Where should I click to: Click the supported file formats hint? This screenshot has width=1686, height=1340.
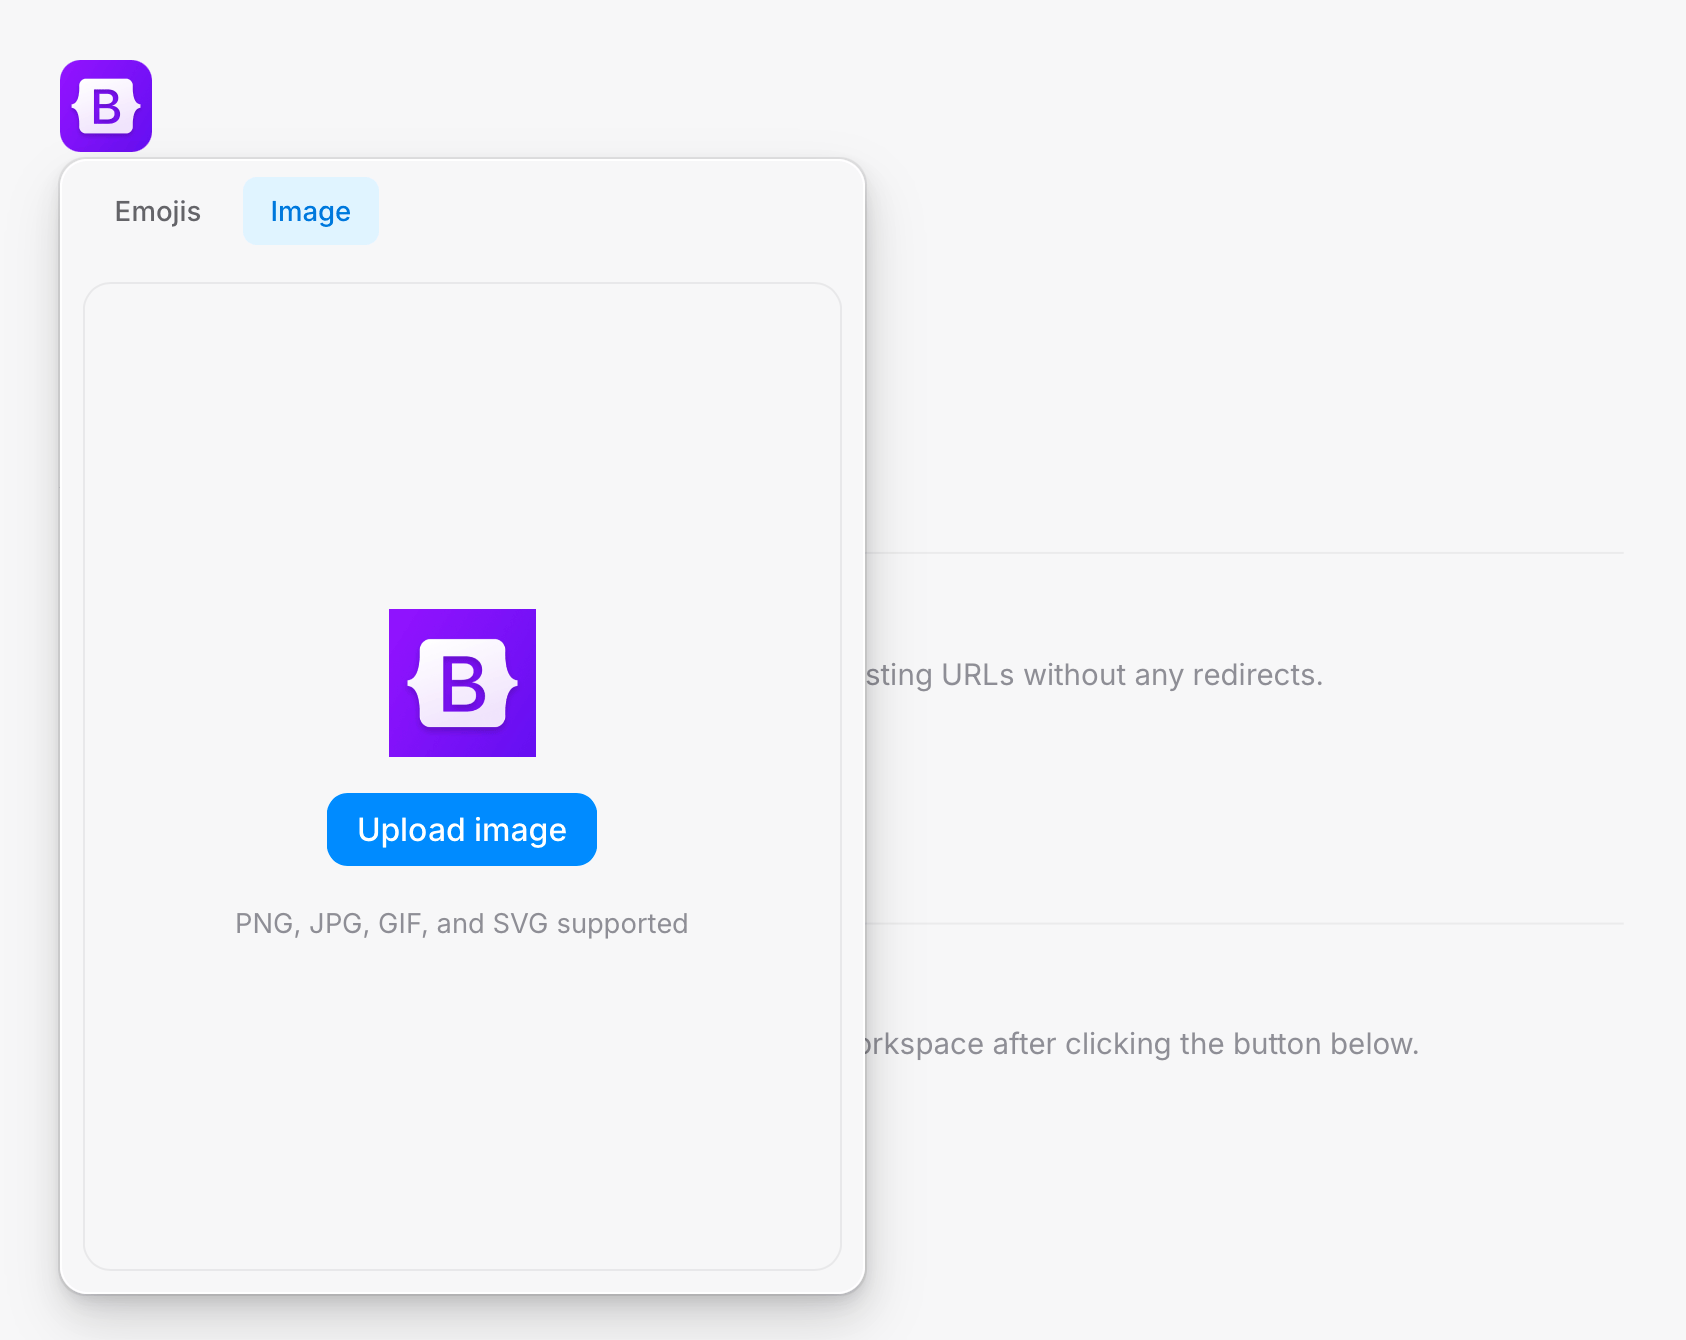pyautogui.click(x=461, y=923)
